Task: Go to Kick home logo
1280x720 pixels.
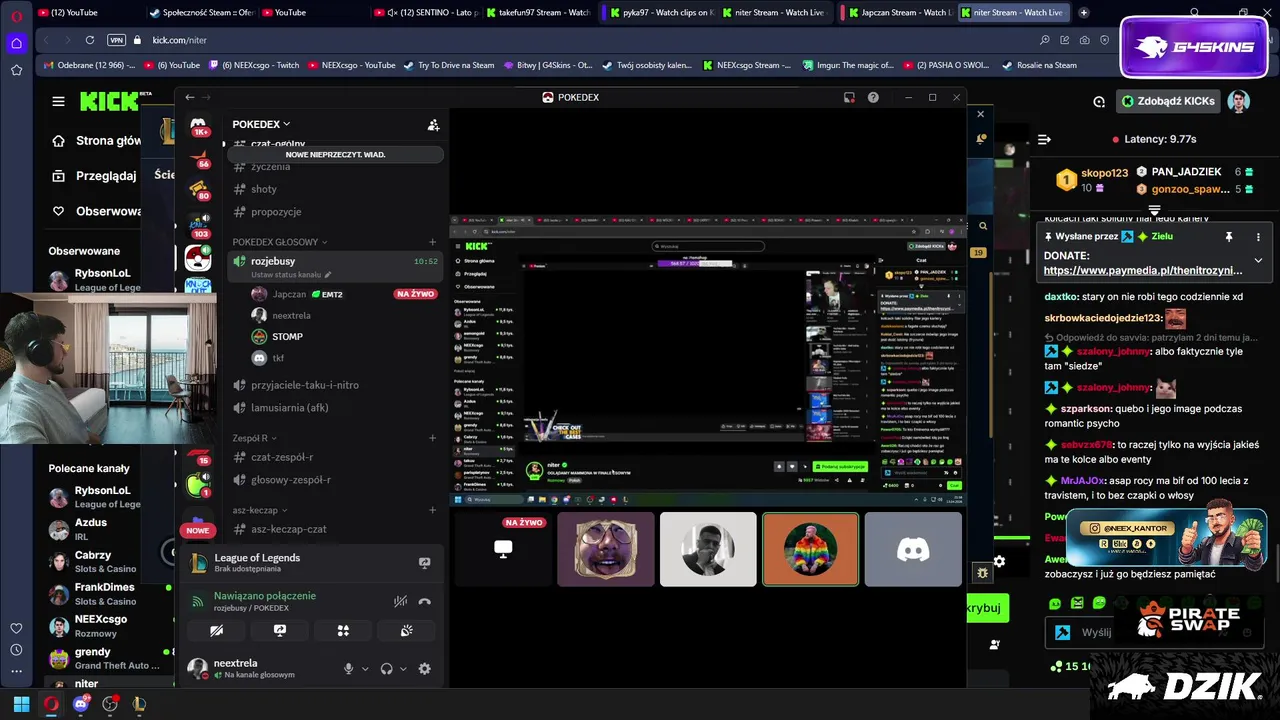Action: [110, 101]
